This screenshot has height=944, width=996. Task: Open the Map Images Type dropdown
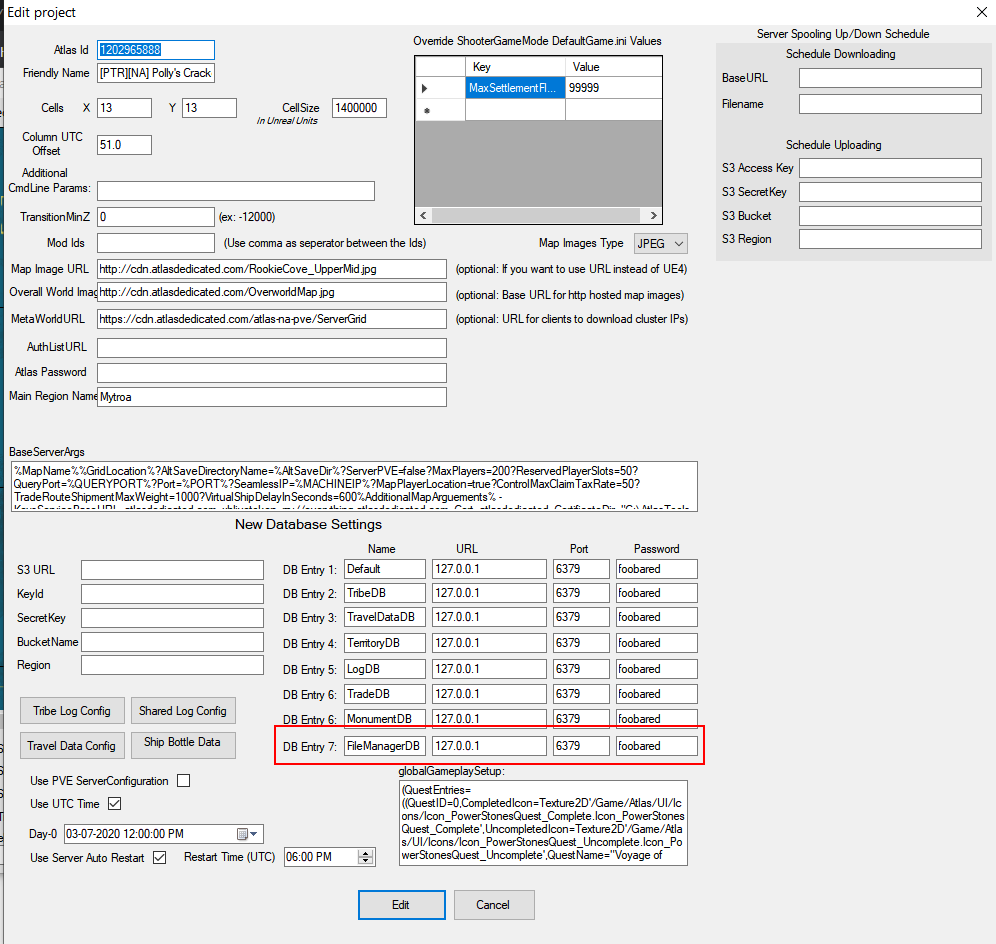(x=661, y=243)
